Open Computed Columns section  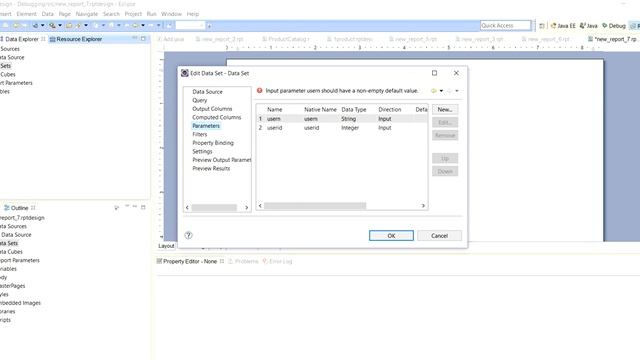(x=216, y=118)
